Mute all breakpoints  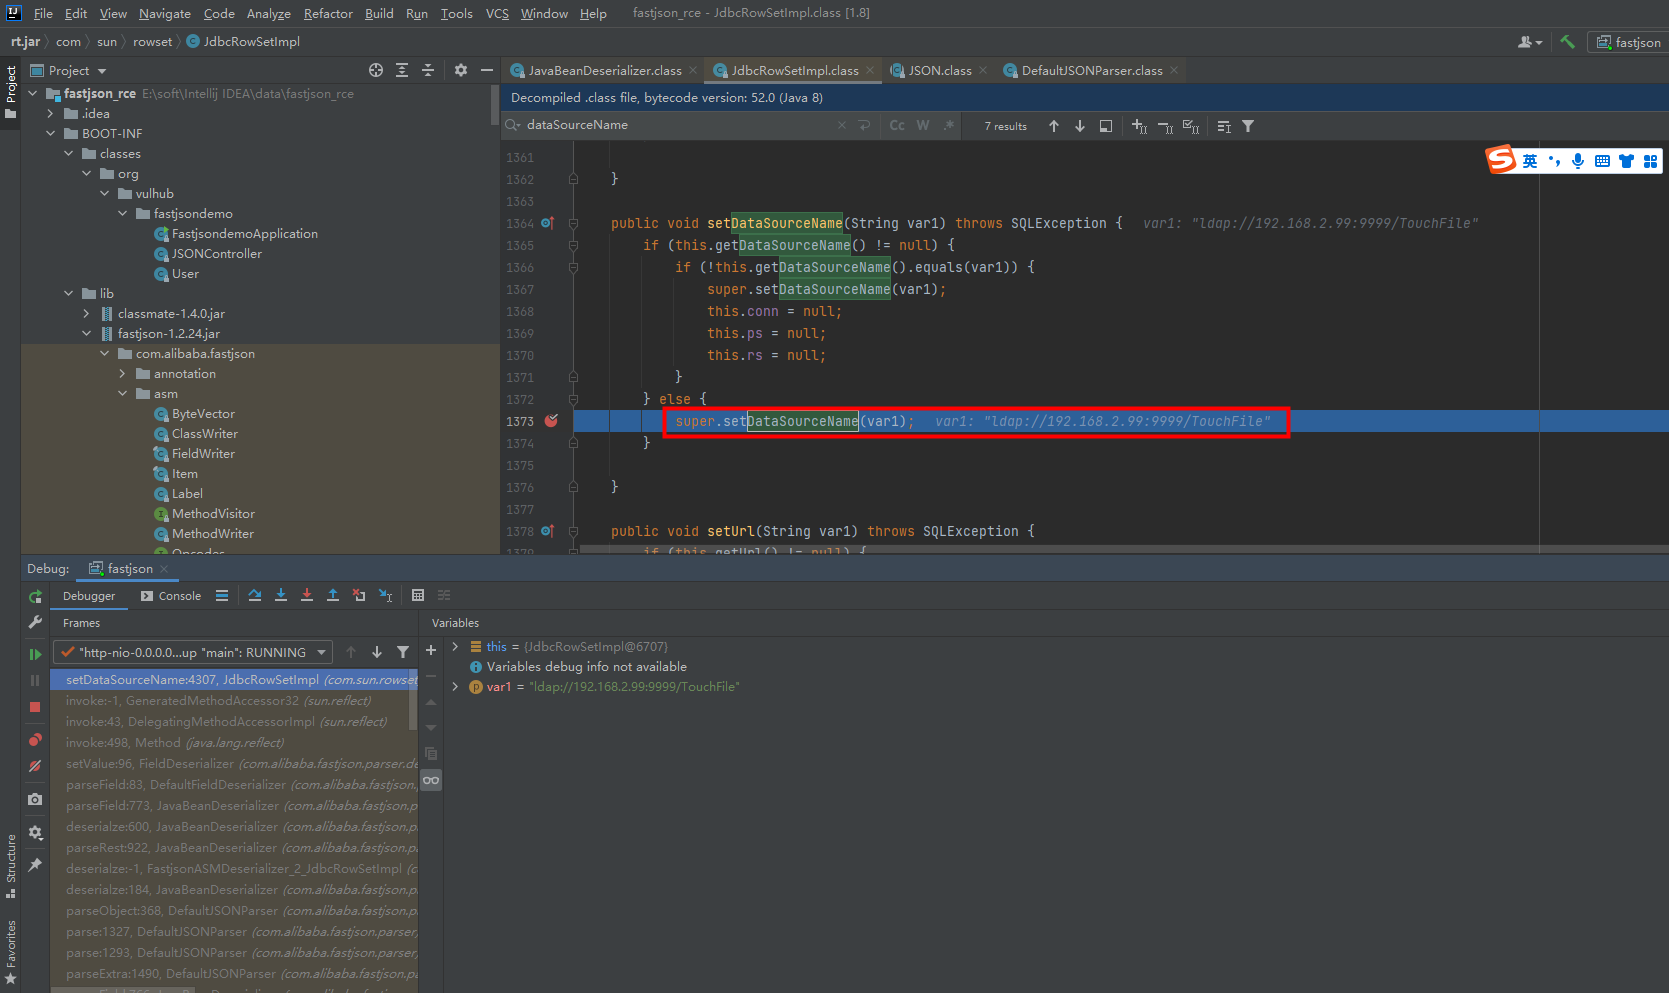click(35, 767)
